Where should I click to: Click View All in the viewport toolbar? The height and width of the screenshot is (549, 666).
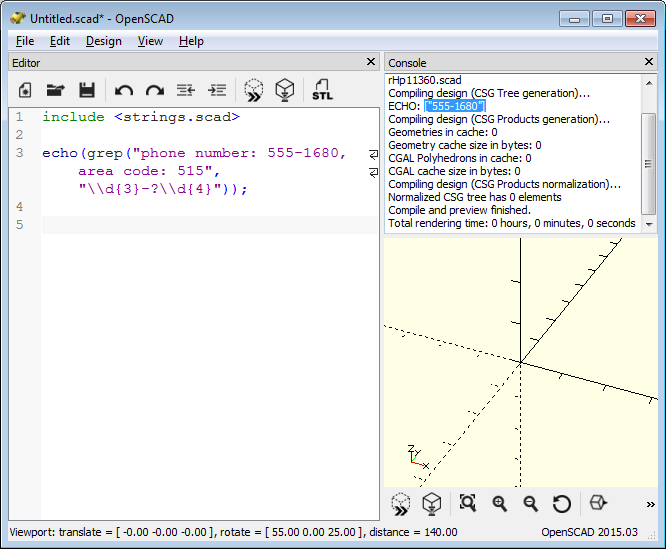click(468, 503)
